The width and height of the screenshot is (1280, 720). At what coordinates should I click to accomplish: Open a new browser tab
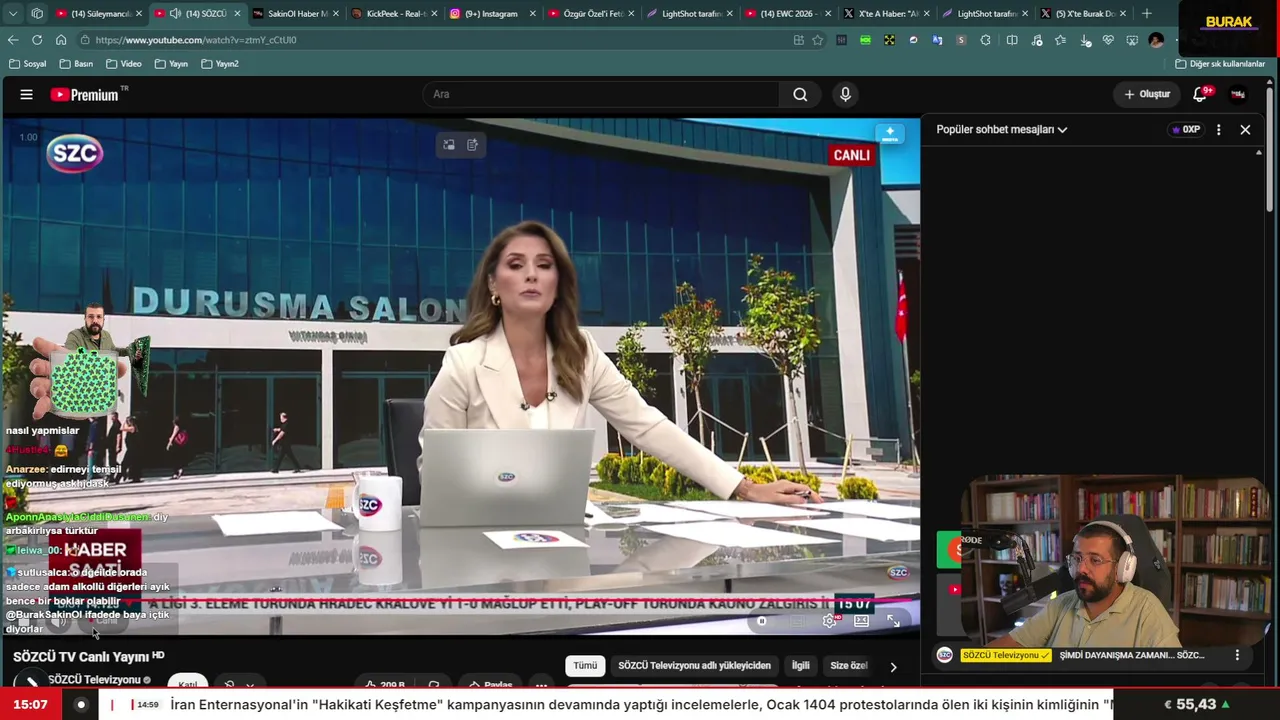click(1147, 14)
